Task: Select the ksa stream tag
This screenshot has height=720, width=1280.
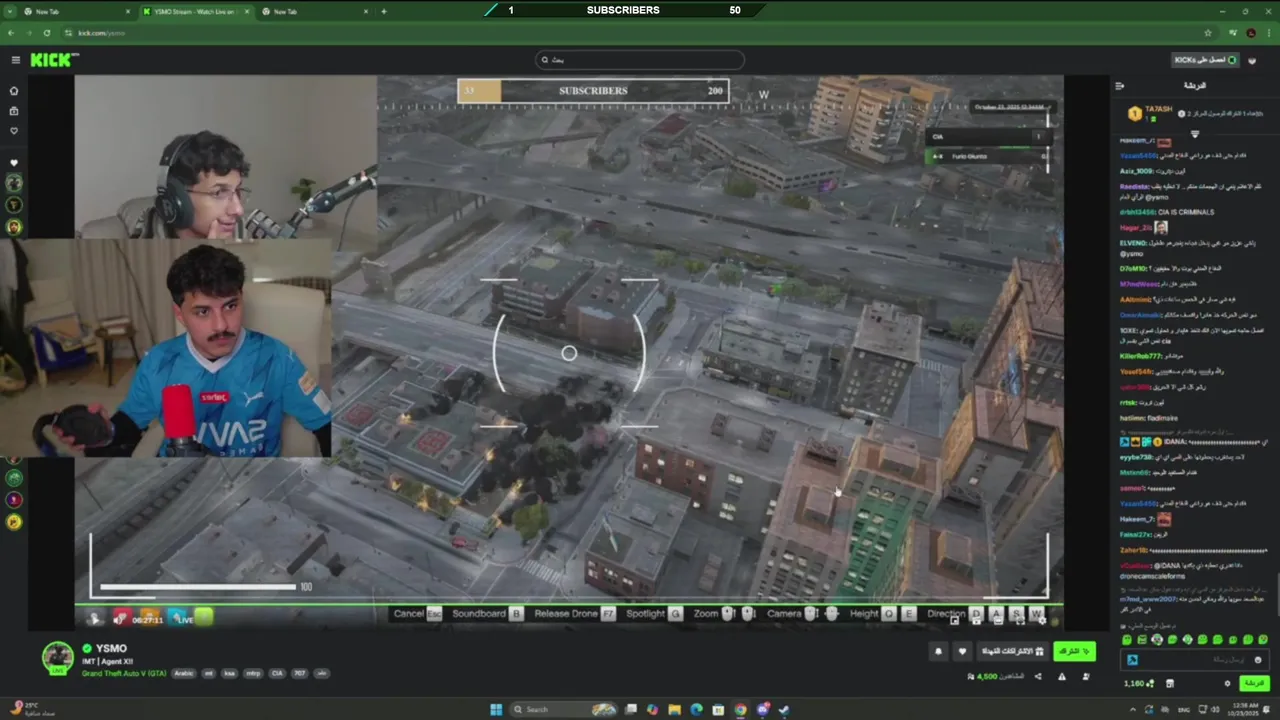Action: (x=230, y=673)
